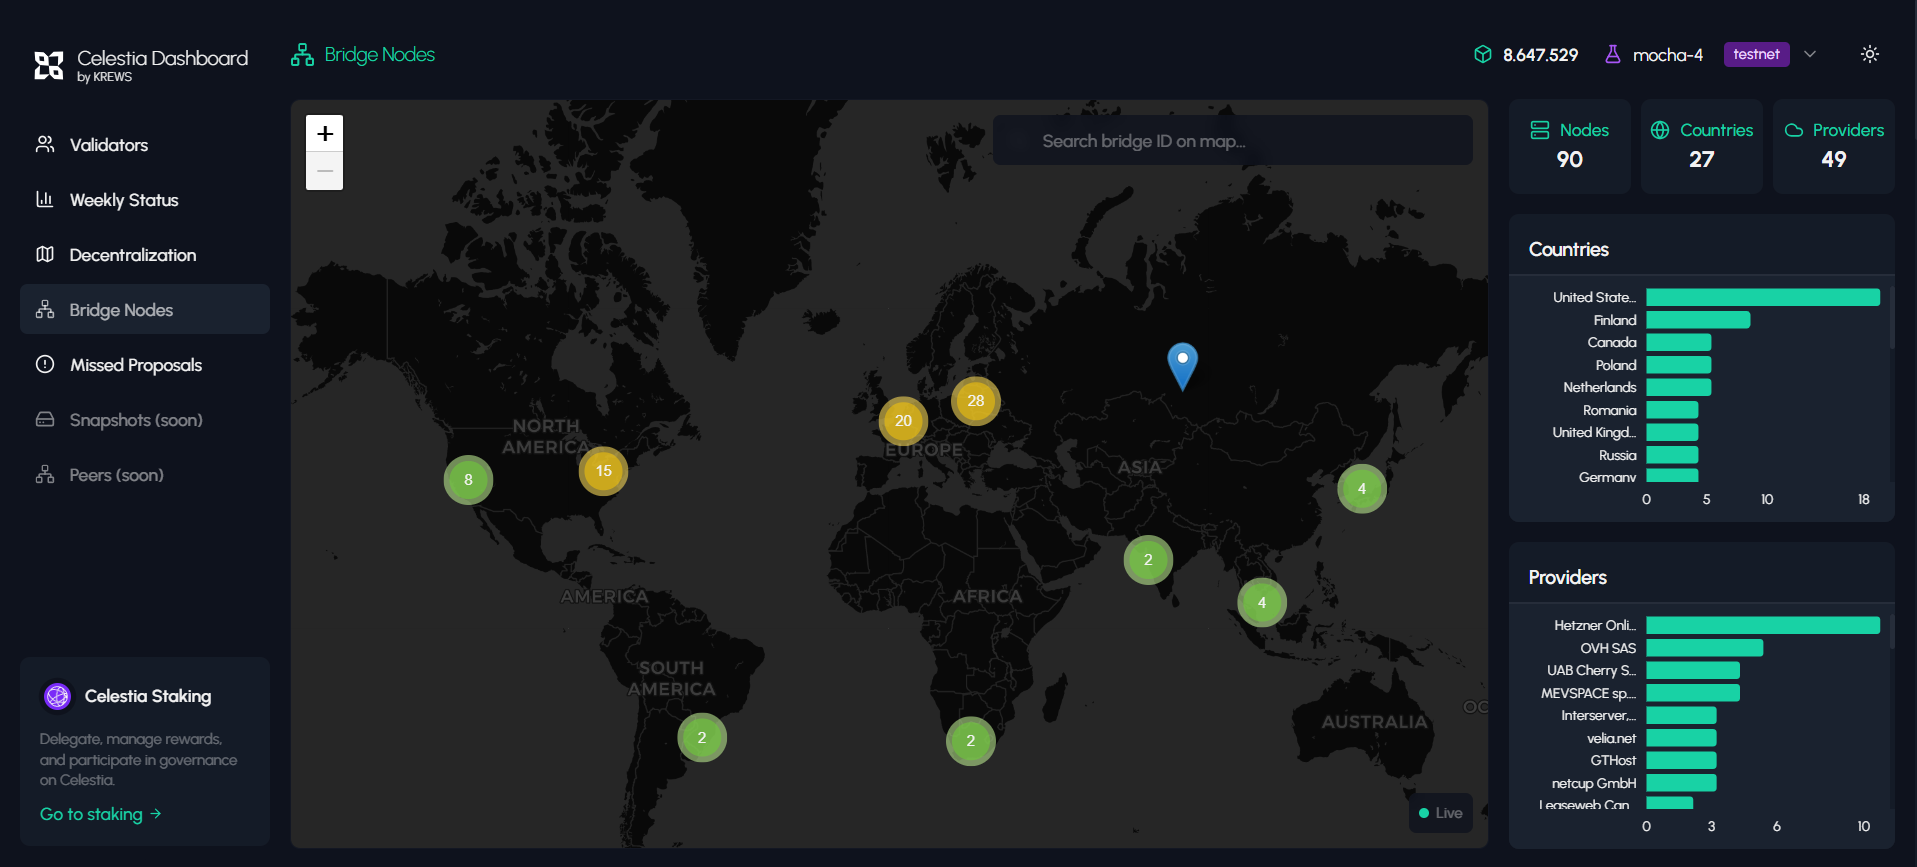Screen dimensions: 1917x867
Task: Click the Missed Proposals alert icon
Action: (45, 364)
